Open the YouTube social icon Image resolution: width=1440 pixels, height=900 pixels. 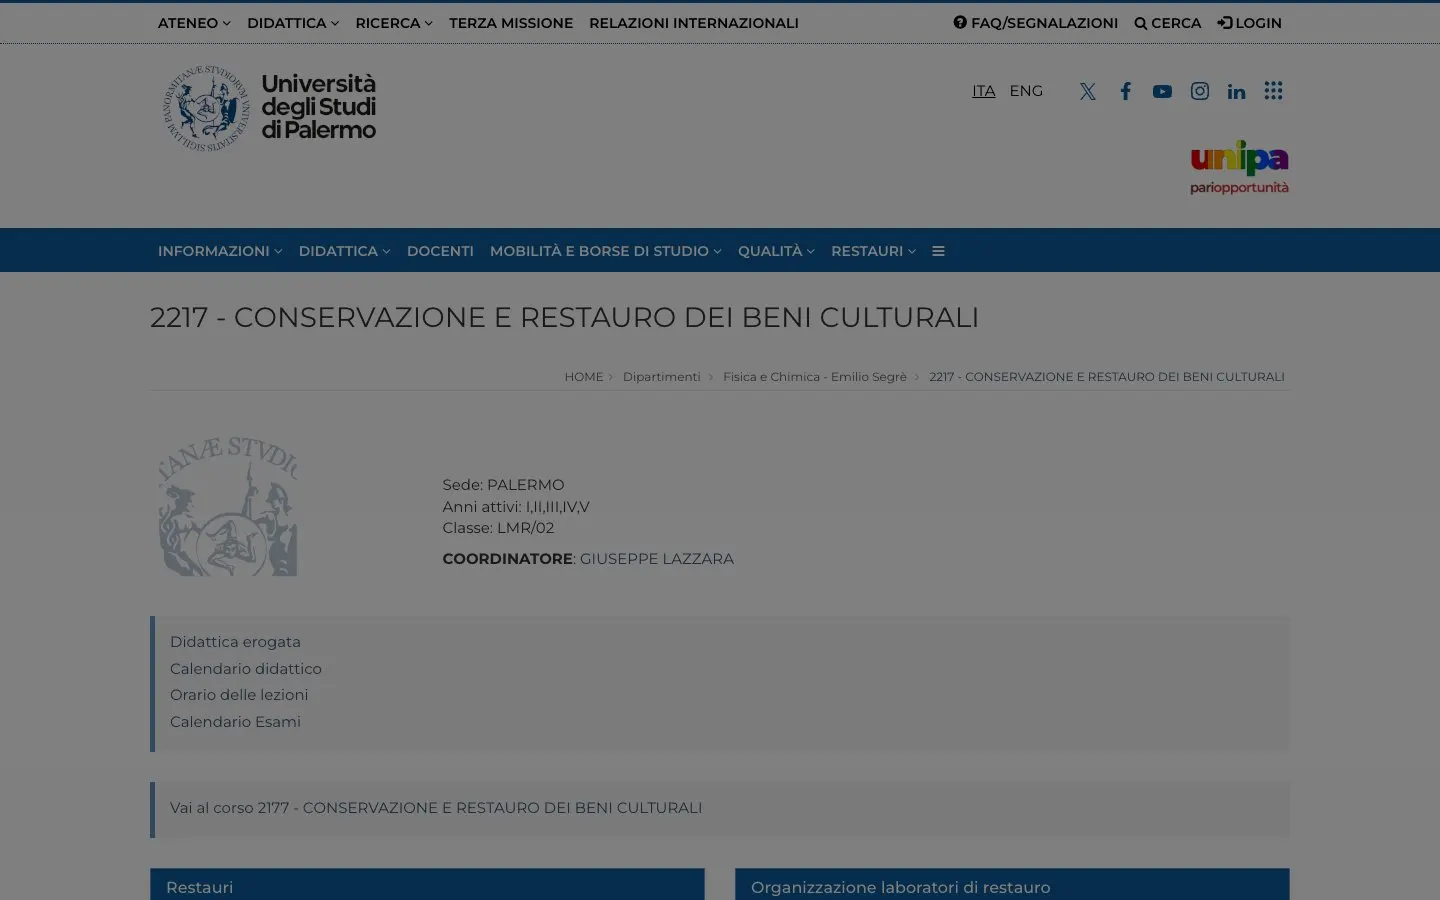click(x=1162, y=91)
